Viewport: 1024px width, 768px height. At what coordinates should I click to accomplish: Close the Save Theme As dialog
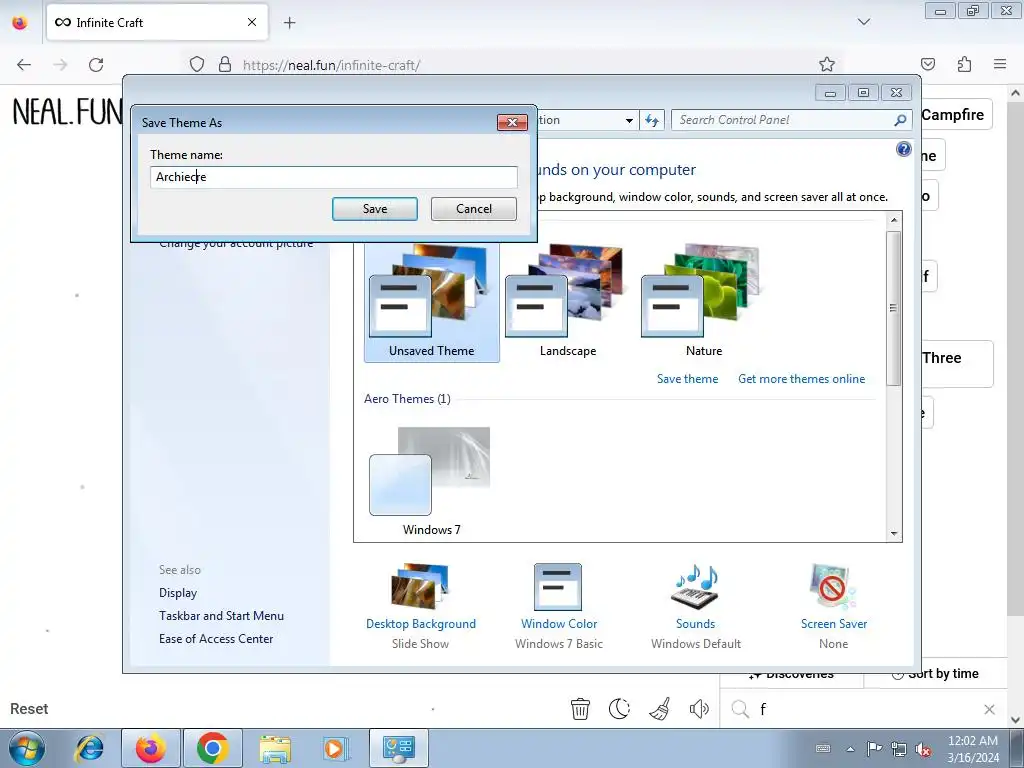click(513, 122)
